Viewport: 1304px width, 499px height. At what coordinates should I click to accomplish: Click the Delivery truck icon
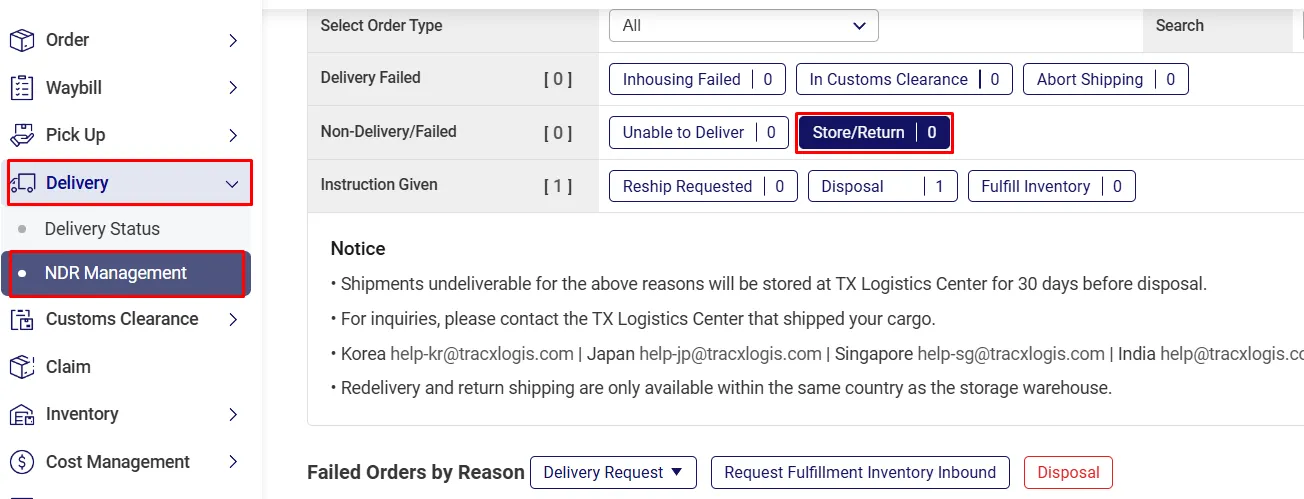click(x=22, y=183)
